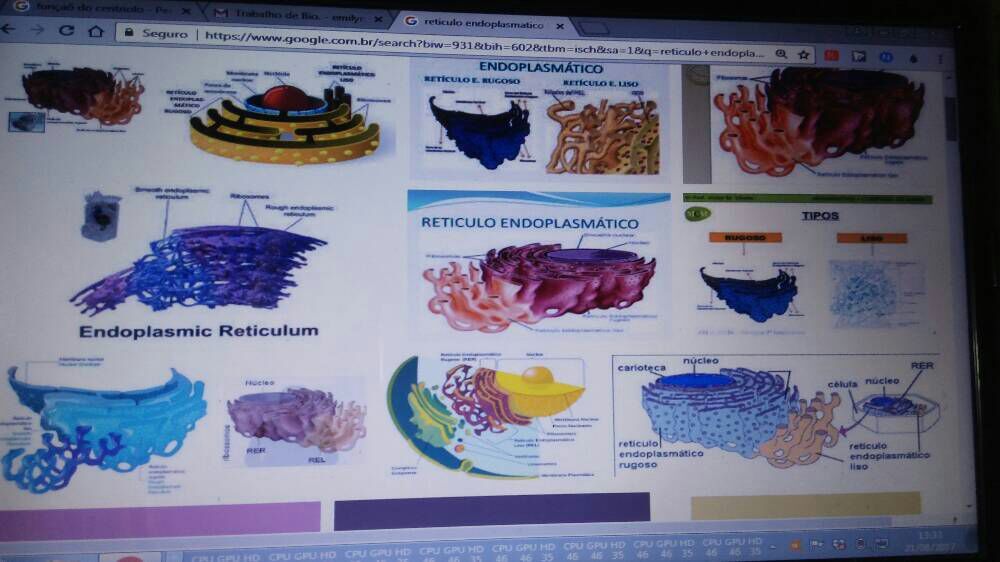Close the Trabalho de Bio tab

coord(378,19)
